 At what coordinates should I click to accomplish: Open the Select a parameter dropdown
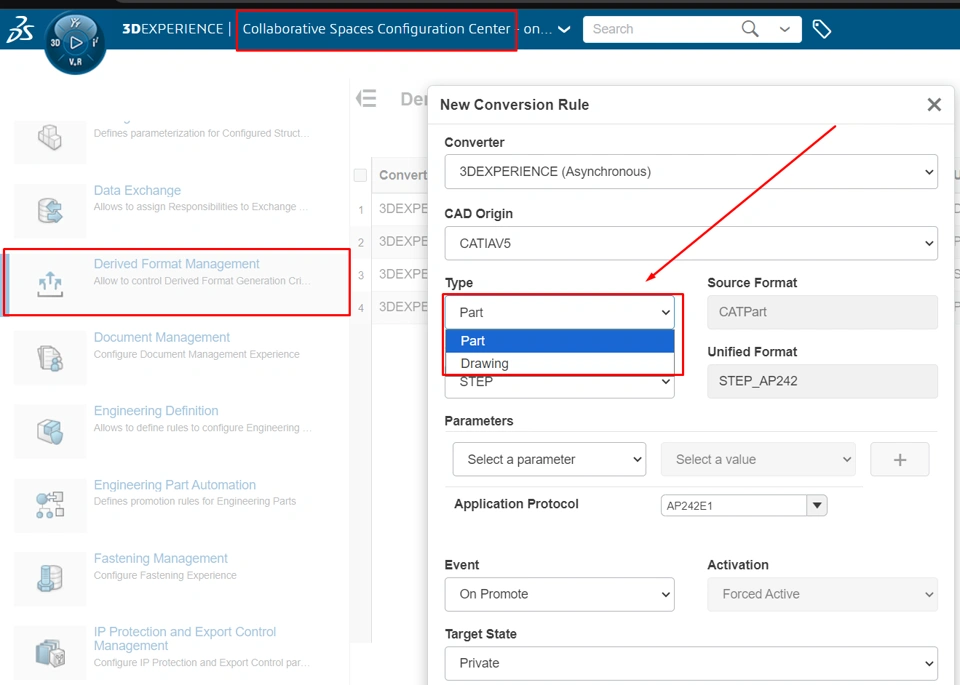tap(549, 459)
